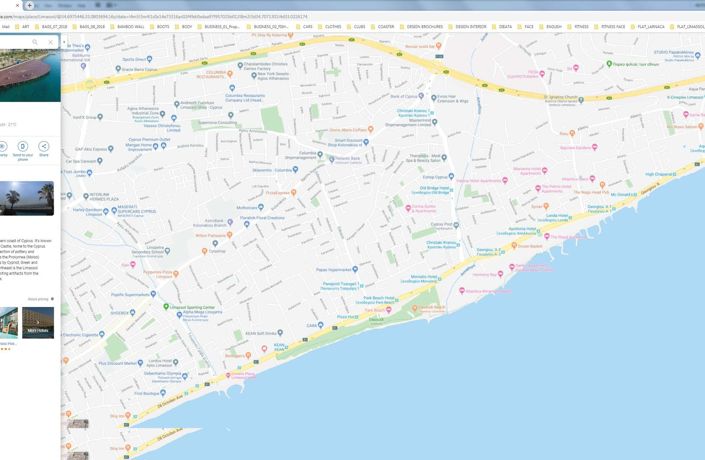Click the Old Bridge Hotel pin
This screenshot has height=460, width=705.
(452, 190)
